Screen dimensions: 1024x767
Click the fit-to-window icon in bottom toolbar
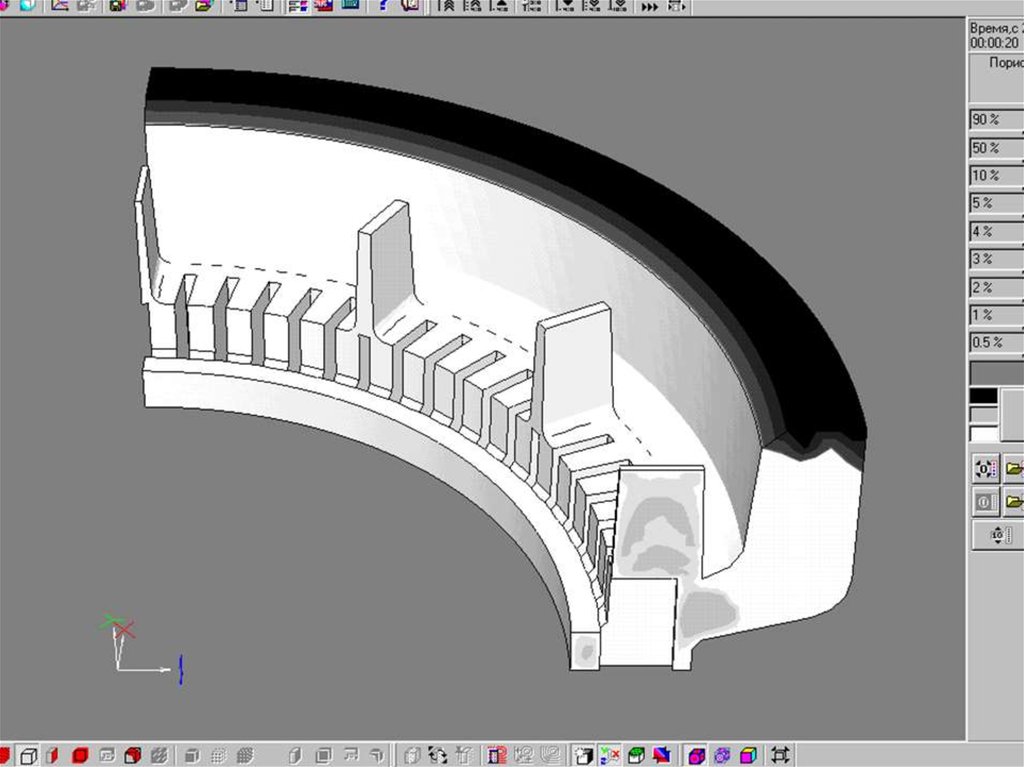pyautogui.click(x=781, y=755)
